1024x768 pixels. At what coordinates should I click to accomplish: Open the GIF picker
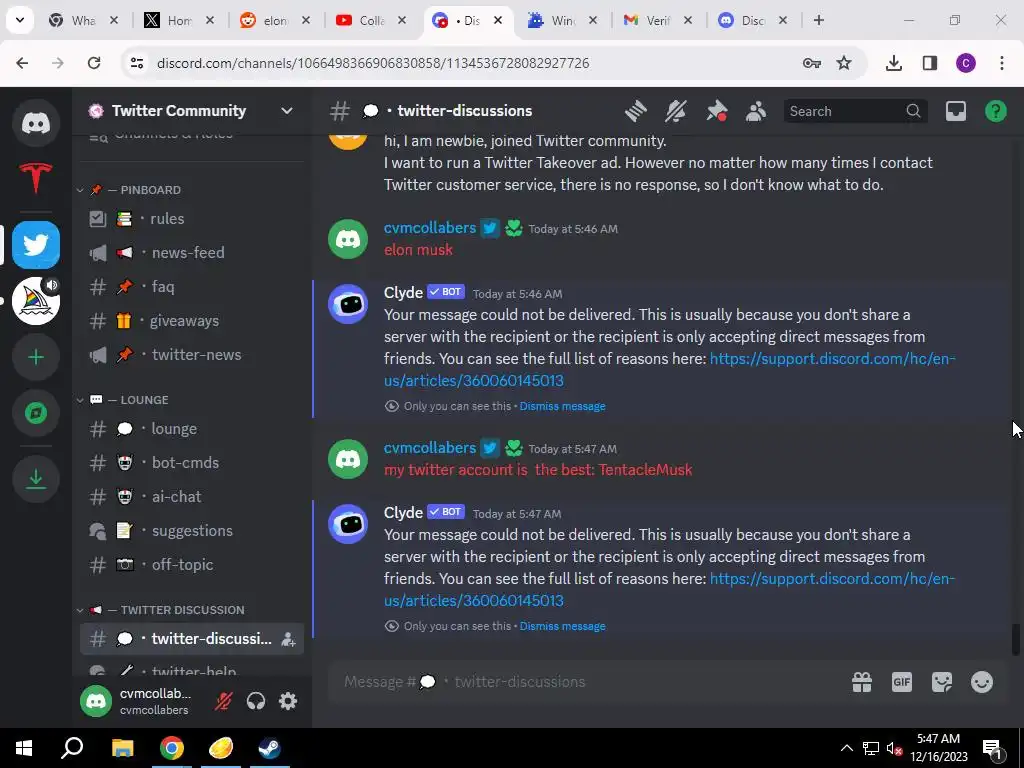click(902, 682)
